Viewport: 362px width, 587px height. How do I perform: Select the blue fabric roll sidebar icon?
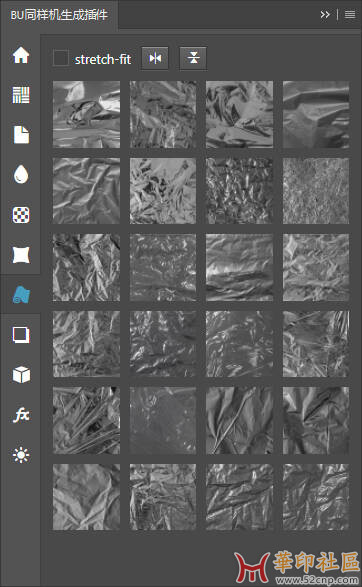pos(21,295)
